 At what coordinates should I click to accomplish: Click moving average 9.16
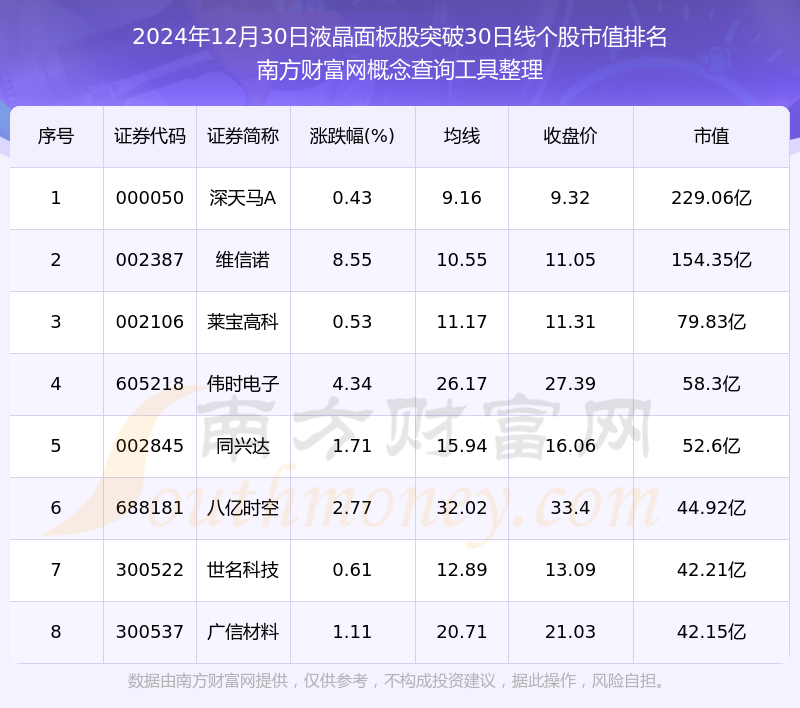click(462, 198)
